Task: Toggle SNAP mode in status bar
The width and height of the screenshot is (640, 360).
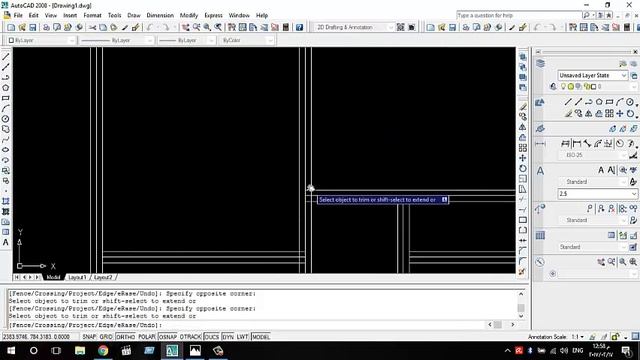Action: pos(89,337)
